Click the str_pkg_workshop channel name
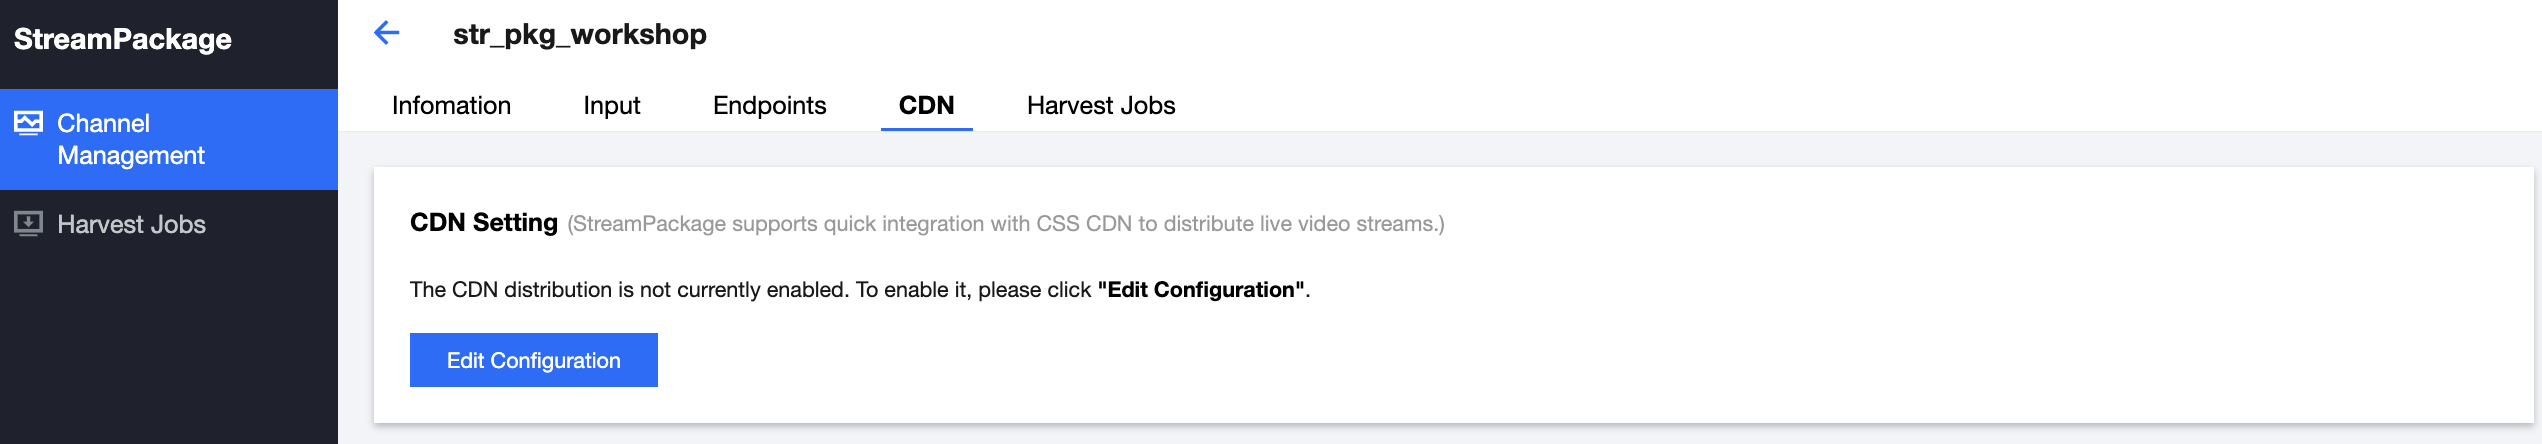 click(x=580, y=34)
